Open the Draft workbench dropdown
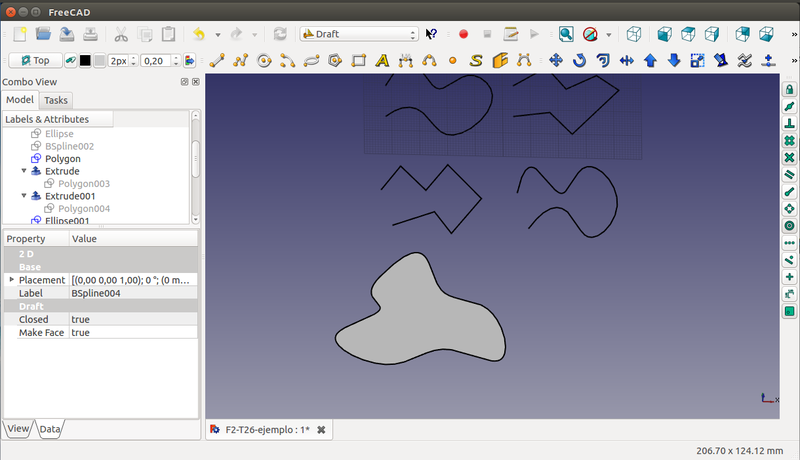The height and width of the screenshot is (460, 800). point(358,34)
